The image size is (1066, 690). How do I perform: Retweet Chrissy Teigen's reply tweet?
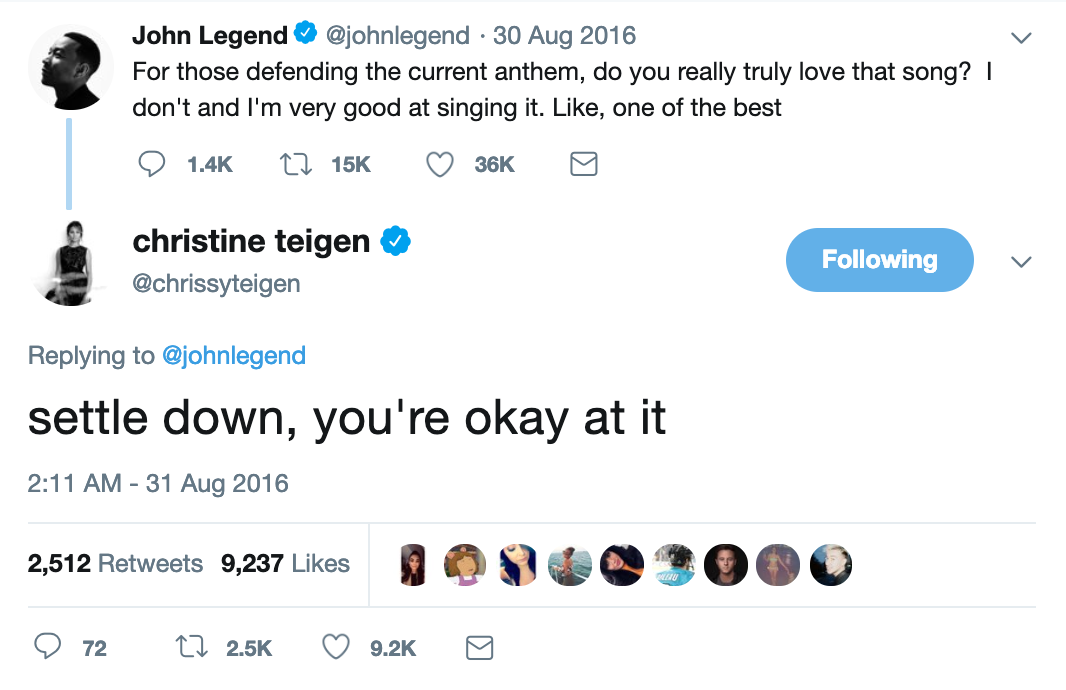[191, 648]
